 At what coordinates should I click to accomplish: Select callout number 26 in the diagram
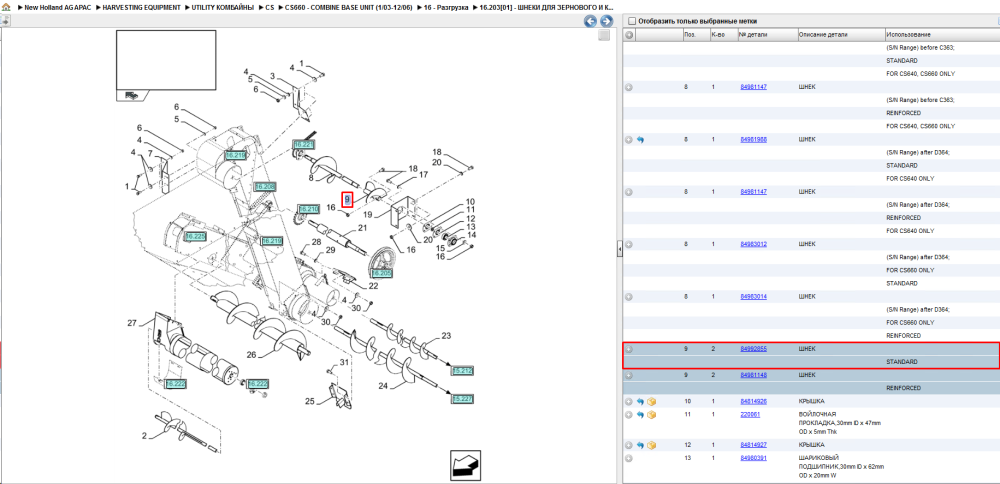click(251, 355)
